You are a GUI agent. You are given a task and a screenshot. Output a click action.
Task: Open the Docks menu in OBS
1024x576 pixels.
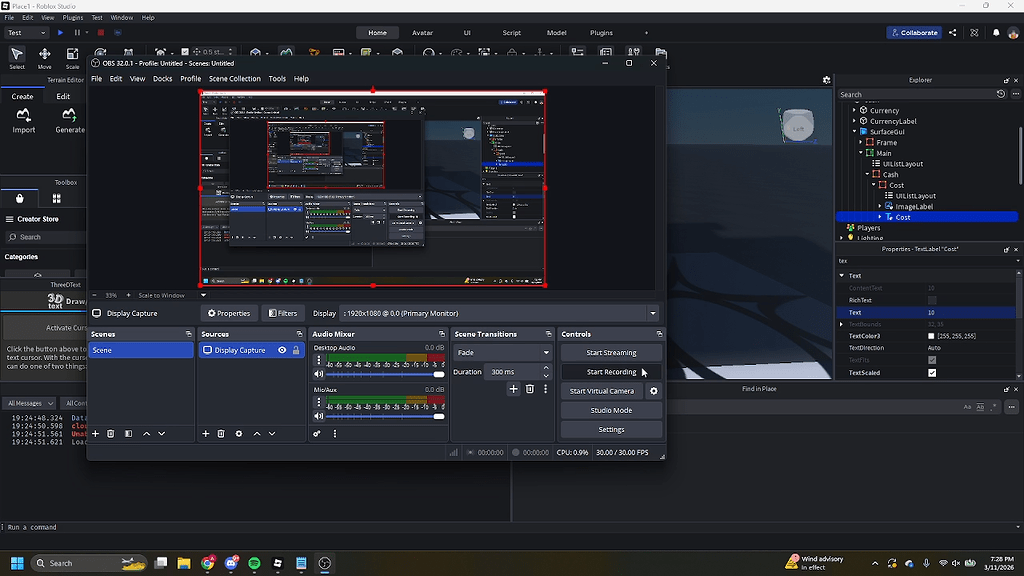point(163,79)
